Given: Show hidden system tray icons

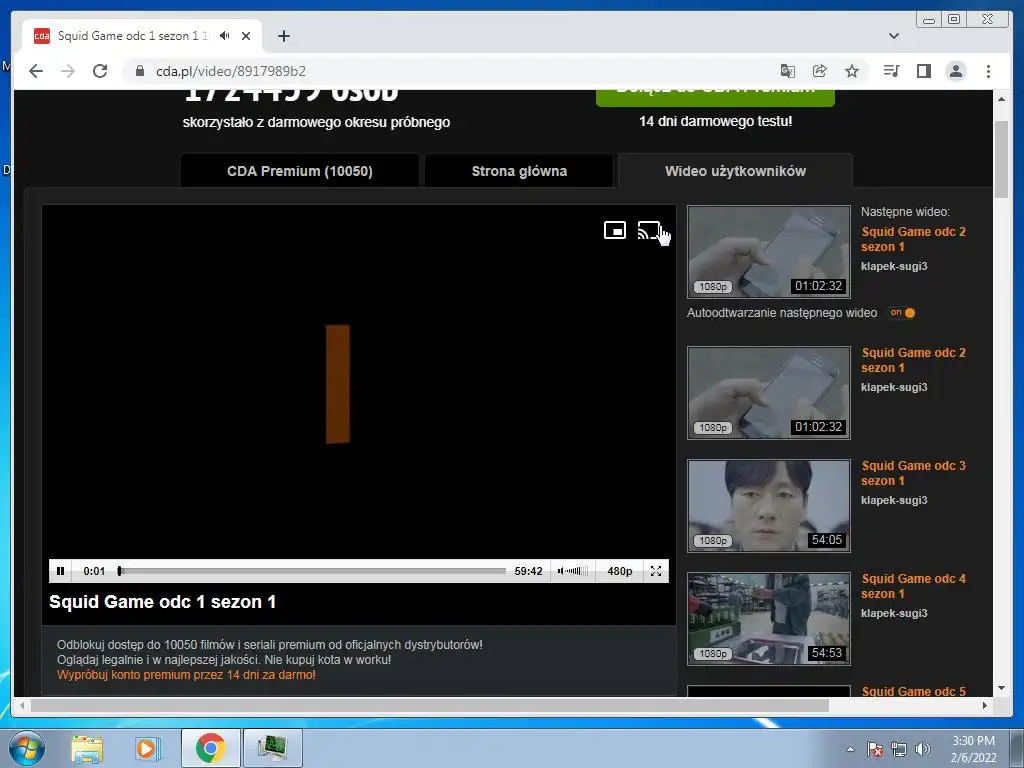Looking at the screenshot, I should click(x=850, y=749).
